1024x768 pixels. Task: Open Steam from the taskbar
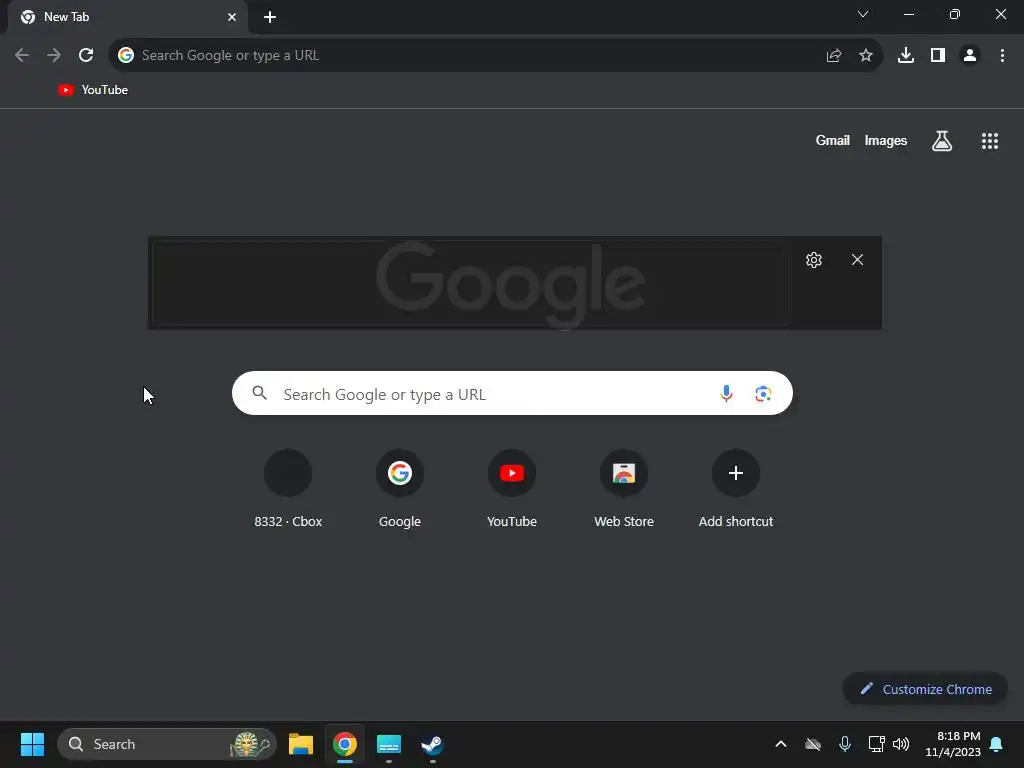pos(432,744)
